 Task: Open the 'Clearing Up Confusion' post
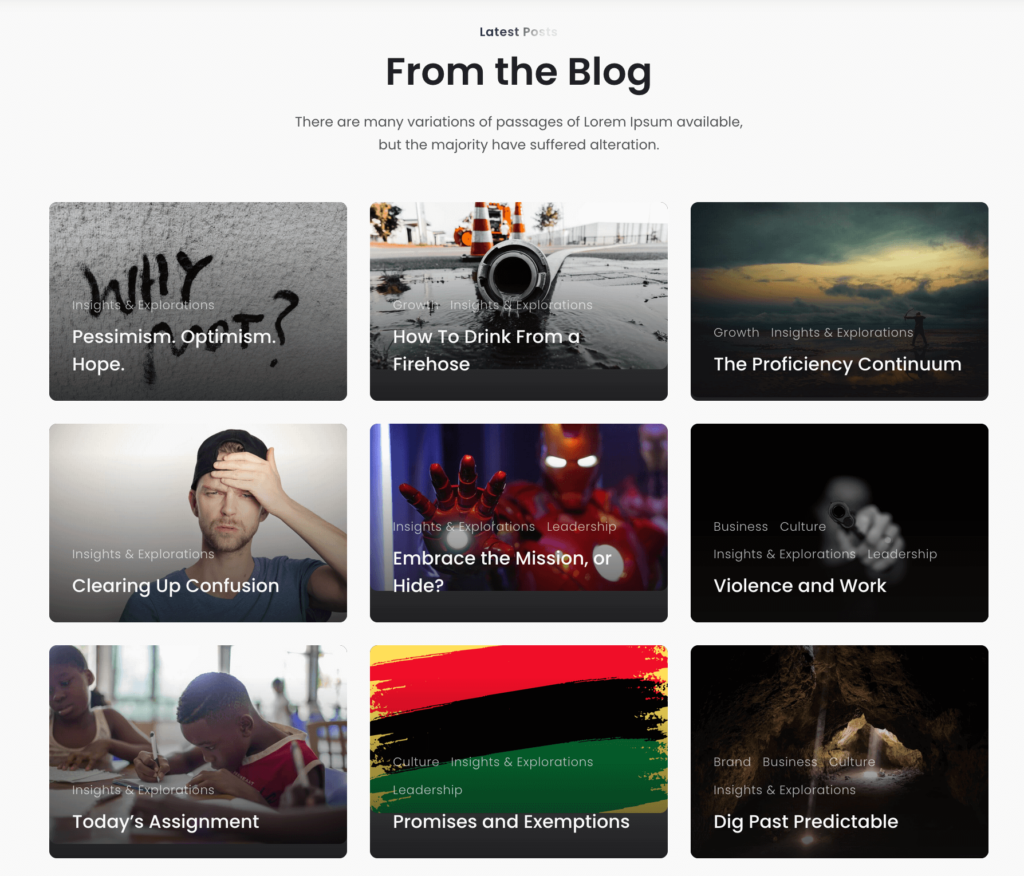(x=175, y=585)
